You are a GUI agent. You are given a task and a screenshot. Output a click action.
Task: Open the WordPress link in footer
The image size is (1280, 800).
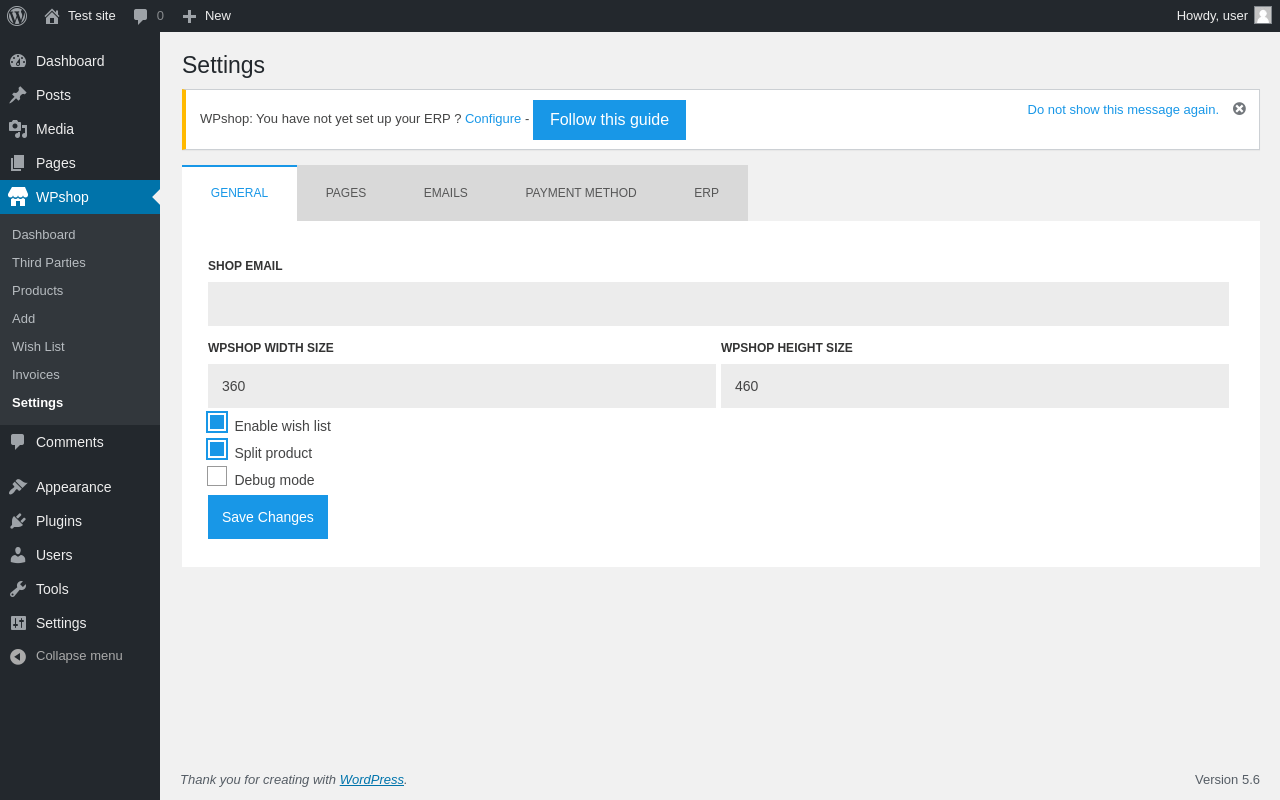click(x=372, y=780)
